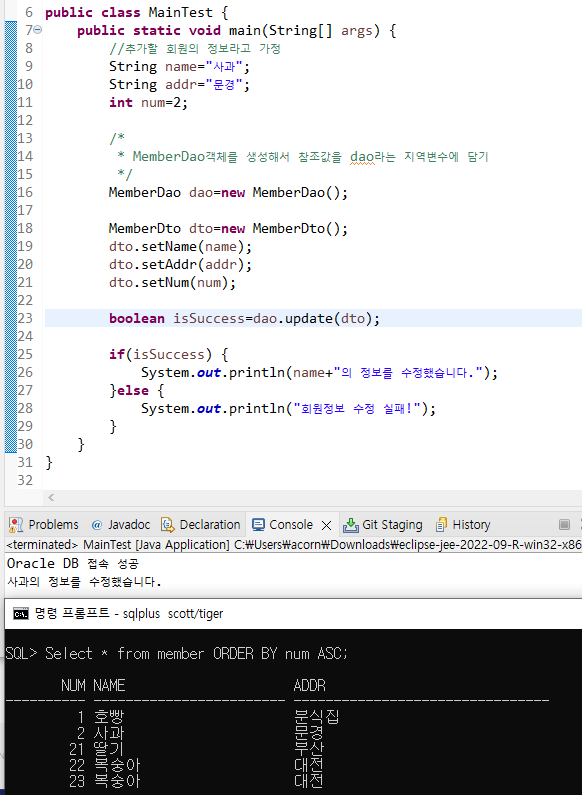This screenshot has height=795, width=582.
Task: Click the '문경' address in sqlplus results
Action: (308, 733)
